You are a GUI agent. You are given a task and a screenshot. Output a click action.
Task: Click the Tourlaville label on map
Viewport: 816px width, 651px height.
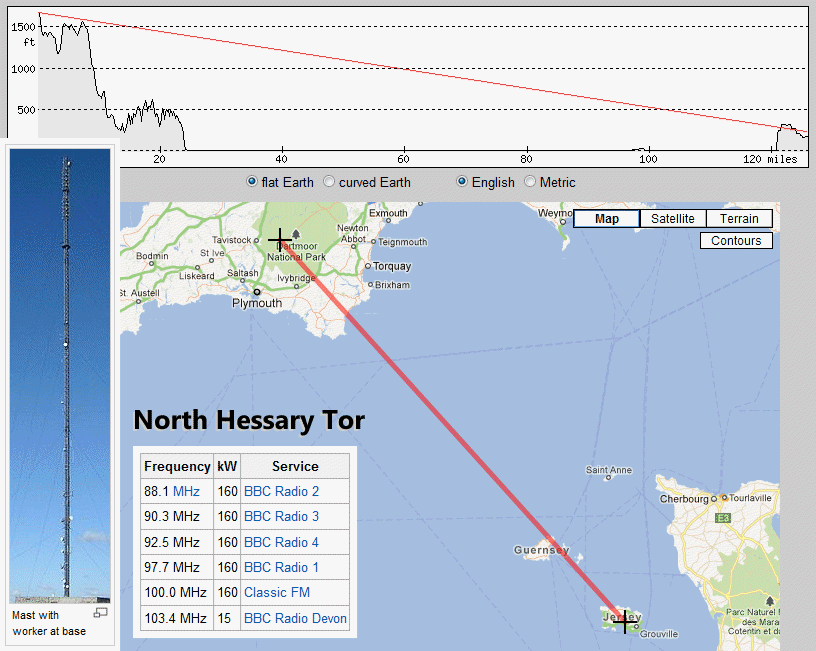tap(750, 498)
